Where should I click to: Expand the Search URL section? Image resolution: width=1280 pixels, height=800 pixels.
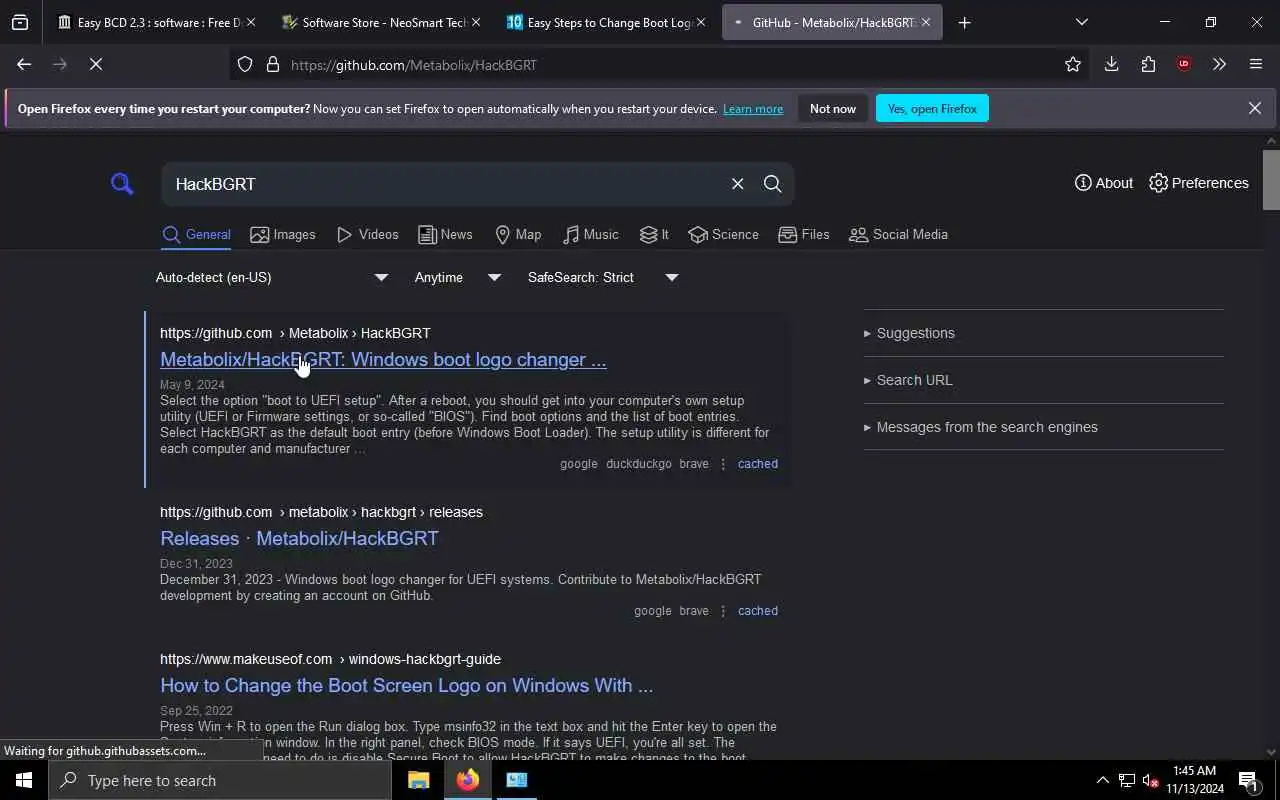coord(908,380)
